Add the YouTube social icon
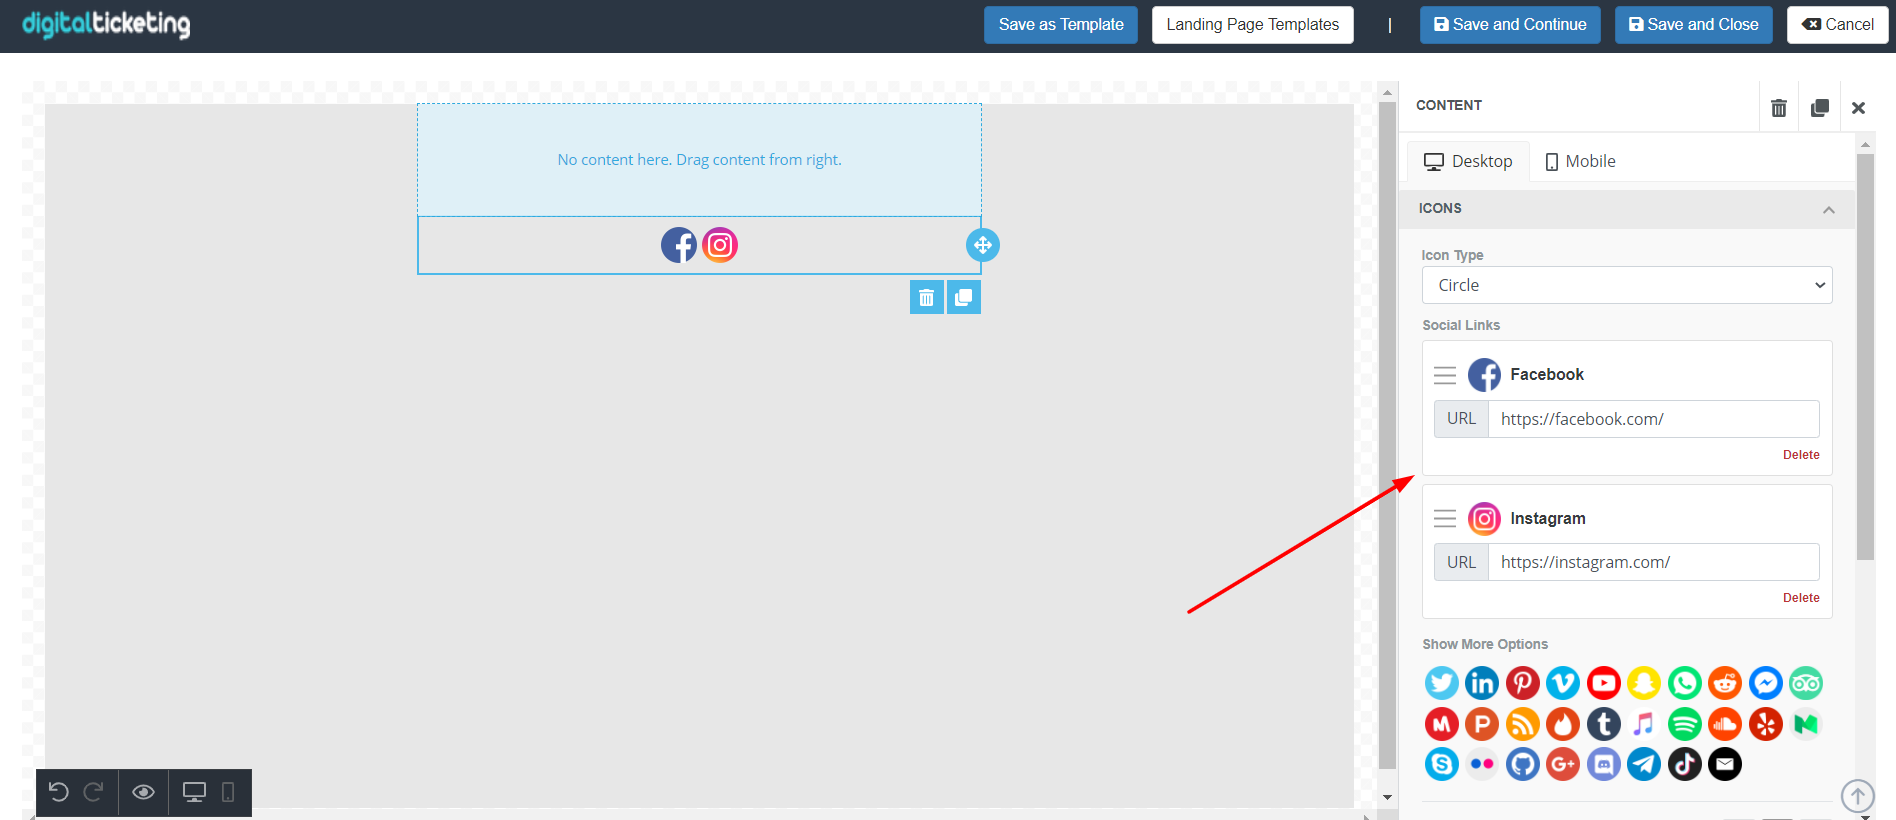 [x=1603, y=683]
